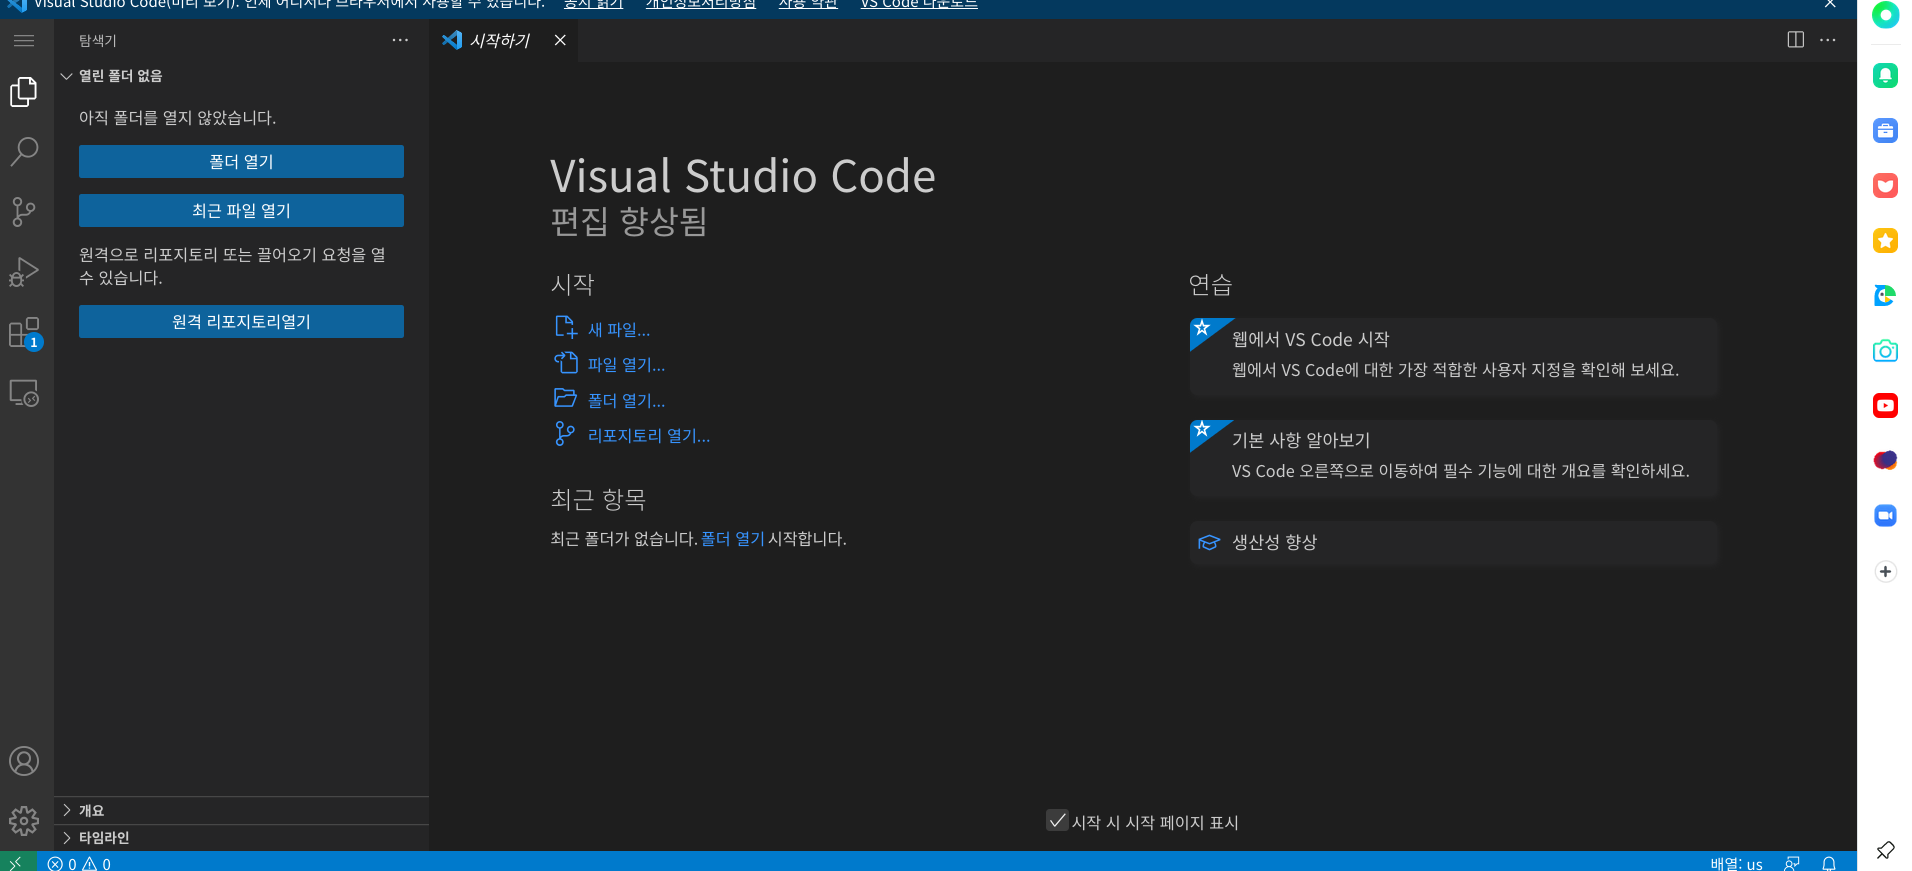
Task: Click the VS Code 다운로드 banner link
Action: click(x=919, y=4)
